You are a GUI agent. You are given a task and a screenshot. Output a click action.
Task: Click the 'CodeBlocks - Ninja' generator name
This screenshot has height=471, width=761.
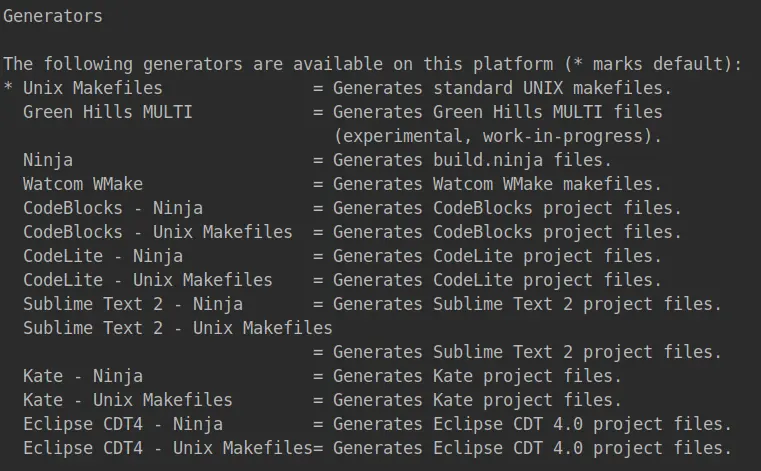click(113, 208)
